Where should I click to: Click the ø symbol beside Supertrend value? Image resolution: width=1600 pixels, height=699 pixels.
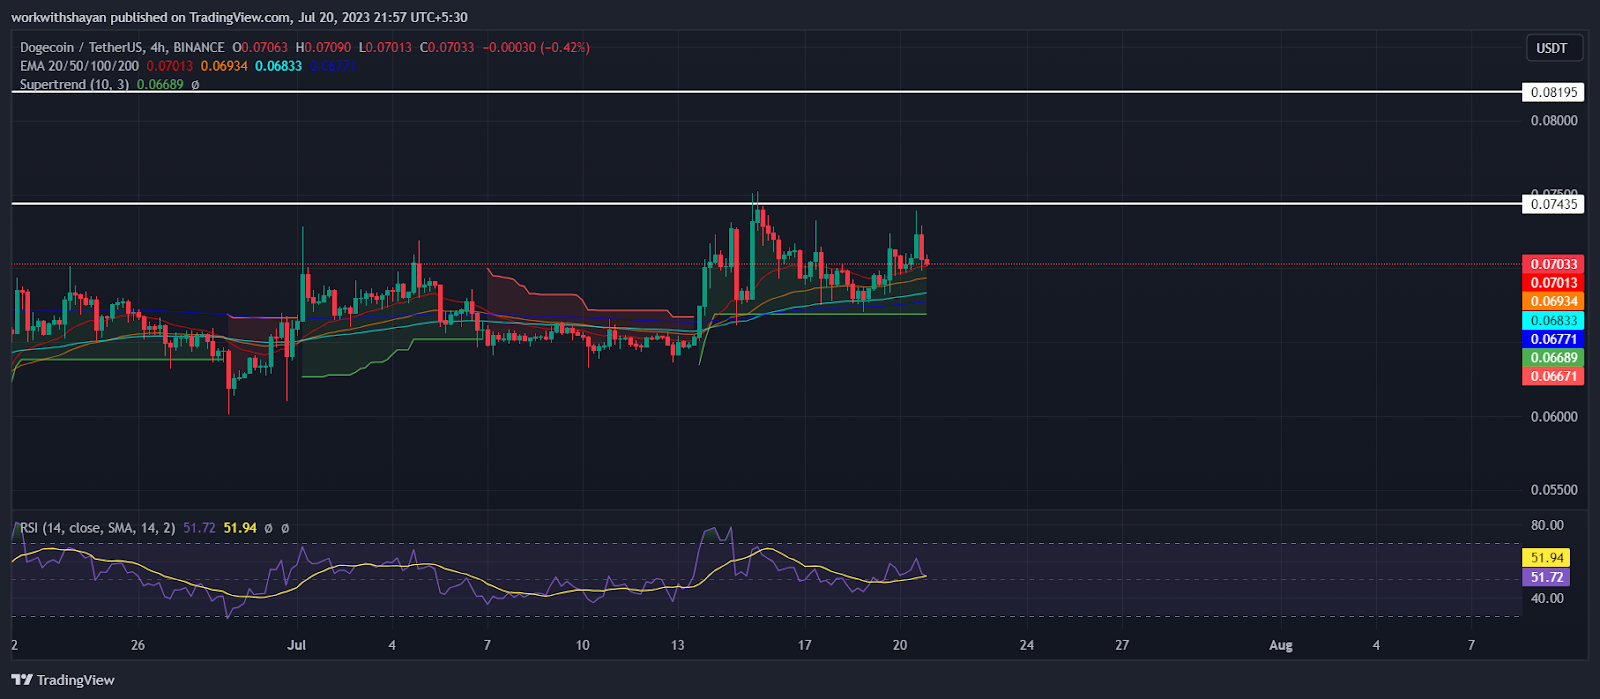click(195, 85)
